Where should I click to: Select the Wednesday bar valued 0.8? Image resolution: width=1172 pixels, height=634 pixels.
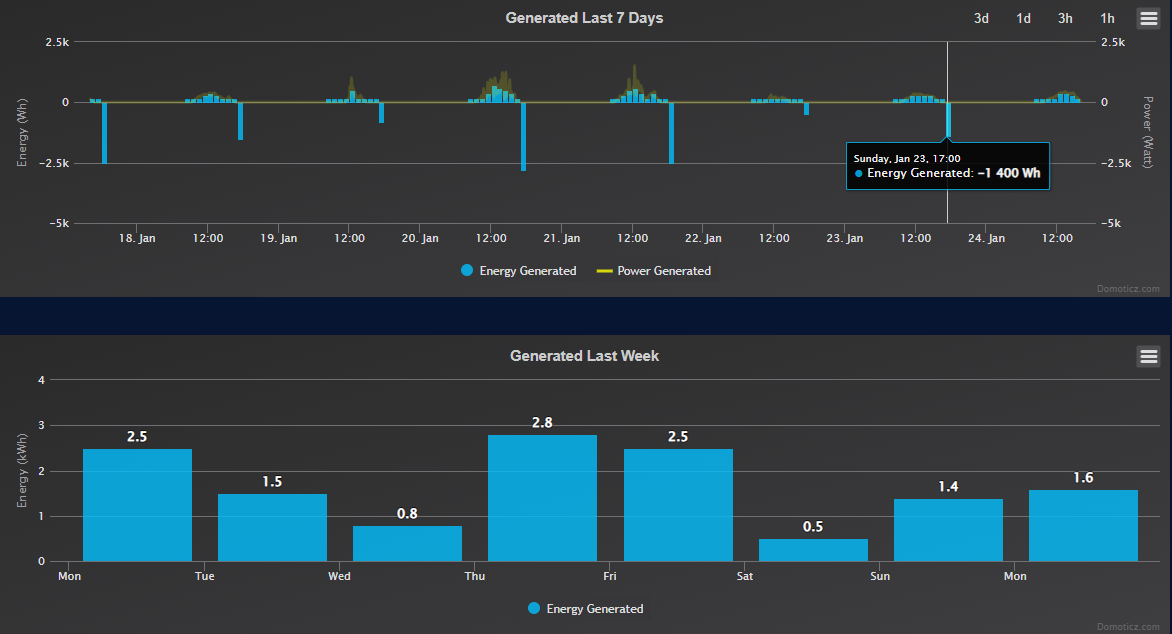(407, 544)
